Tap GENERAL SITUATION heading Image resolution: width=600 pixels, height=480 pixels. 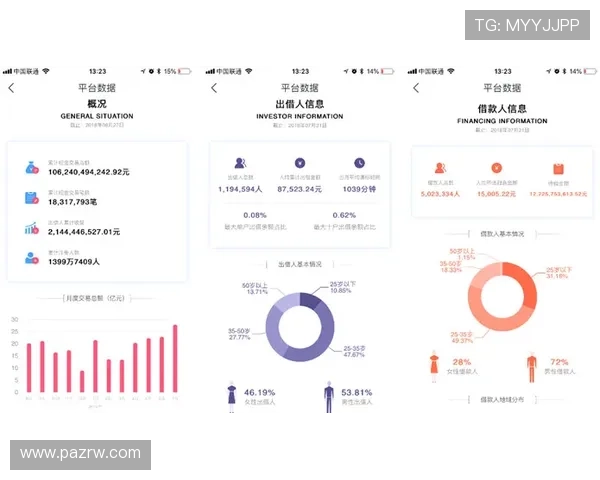[x=97, y=116]
